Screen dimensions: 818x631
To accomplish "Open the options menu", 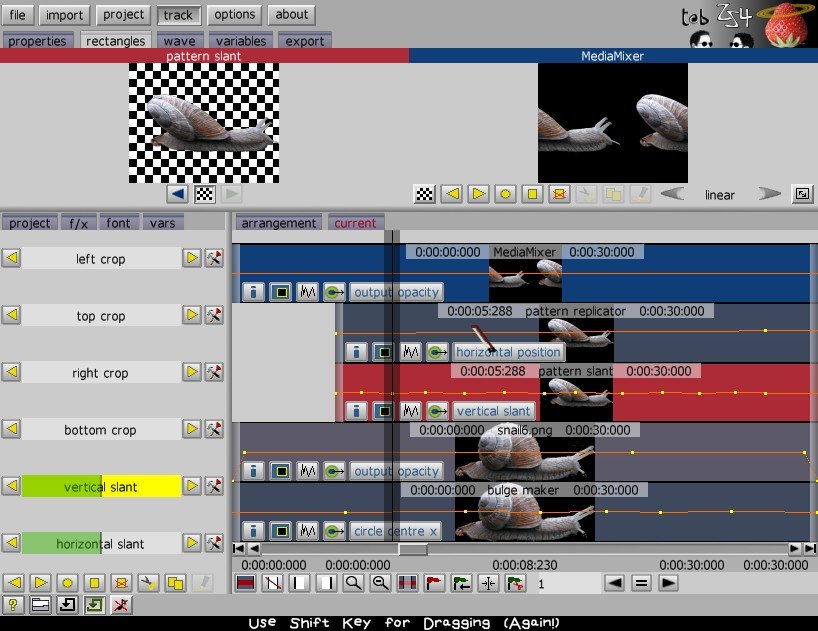I will 235,15.
